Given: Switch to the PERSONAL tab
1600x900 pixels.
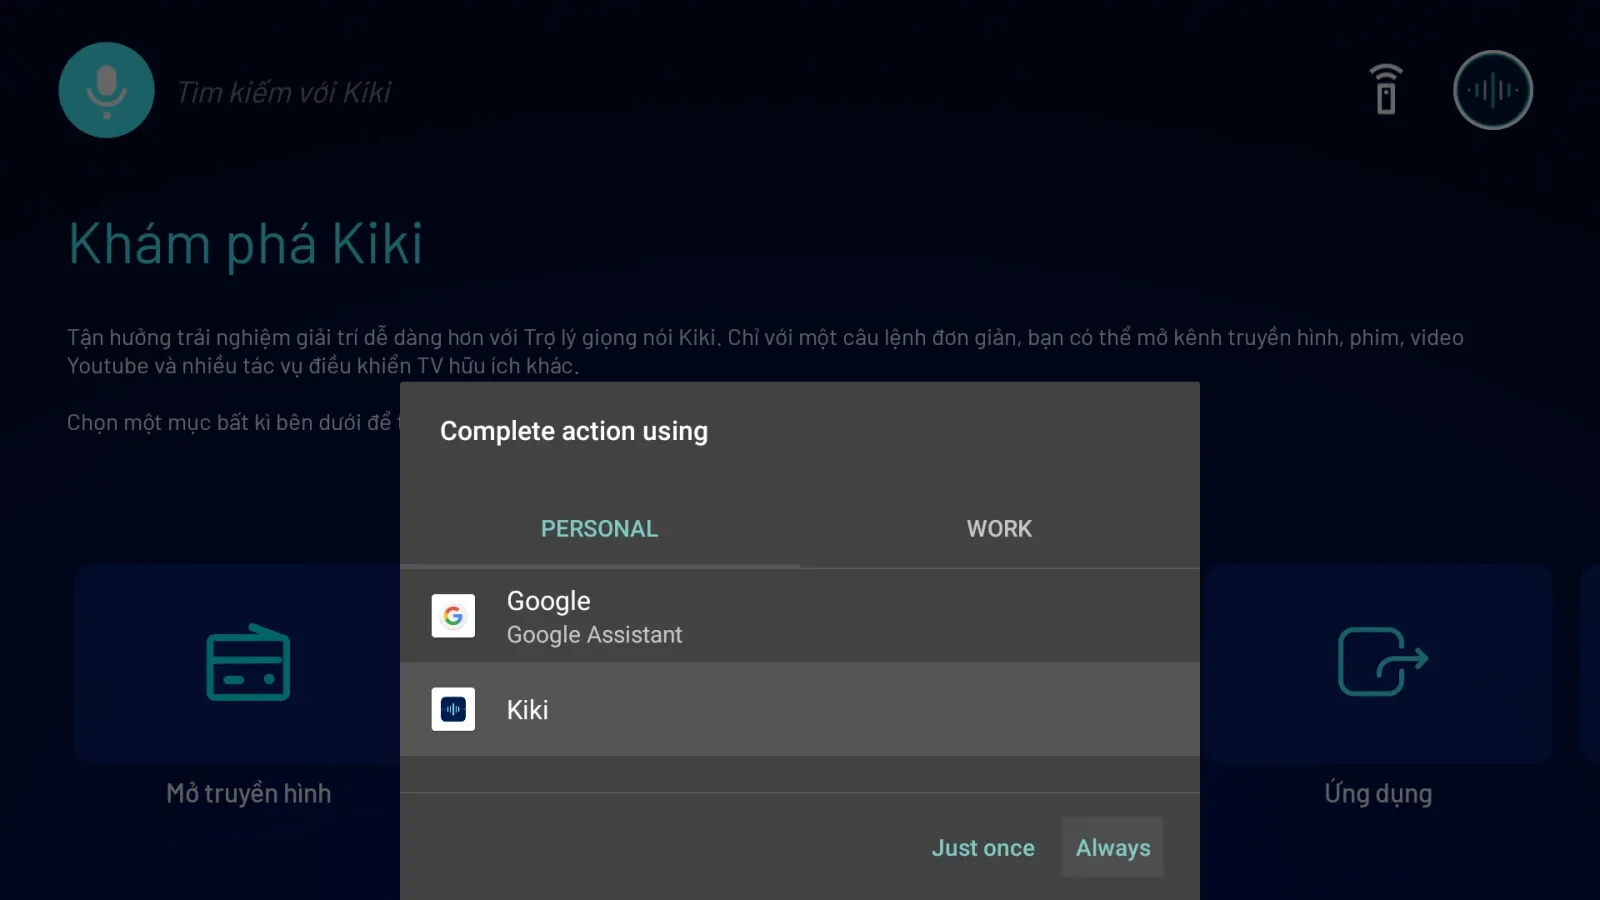Looking at the screenshot, I should (600, 529).
